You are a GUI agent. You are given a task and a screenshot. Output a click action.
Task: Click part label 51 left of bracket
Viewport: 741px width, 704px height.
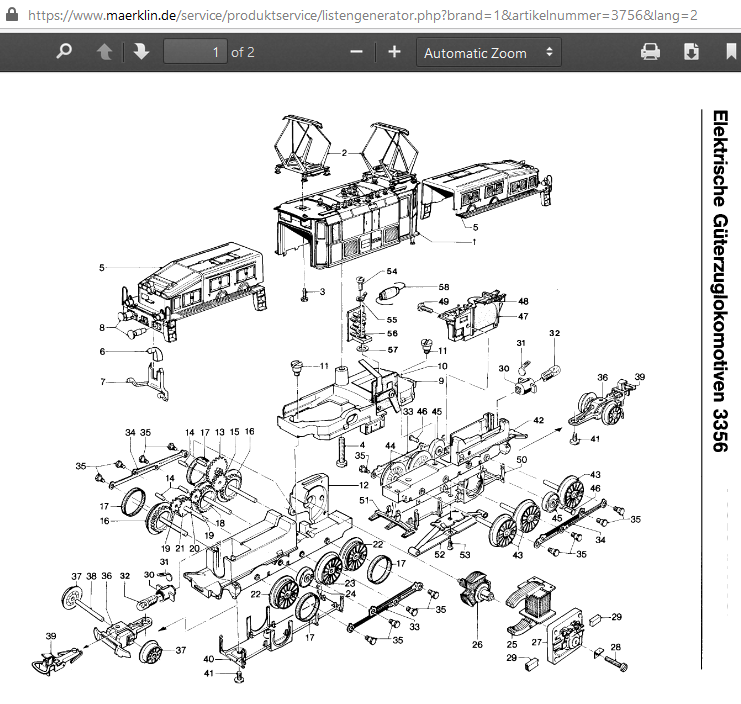pos(364,500)
